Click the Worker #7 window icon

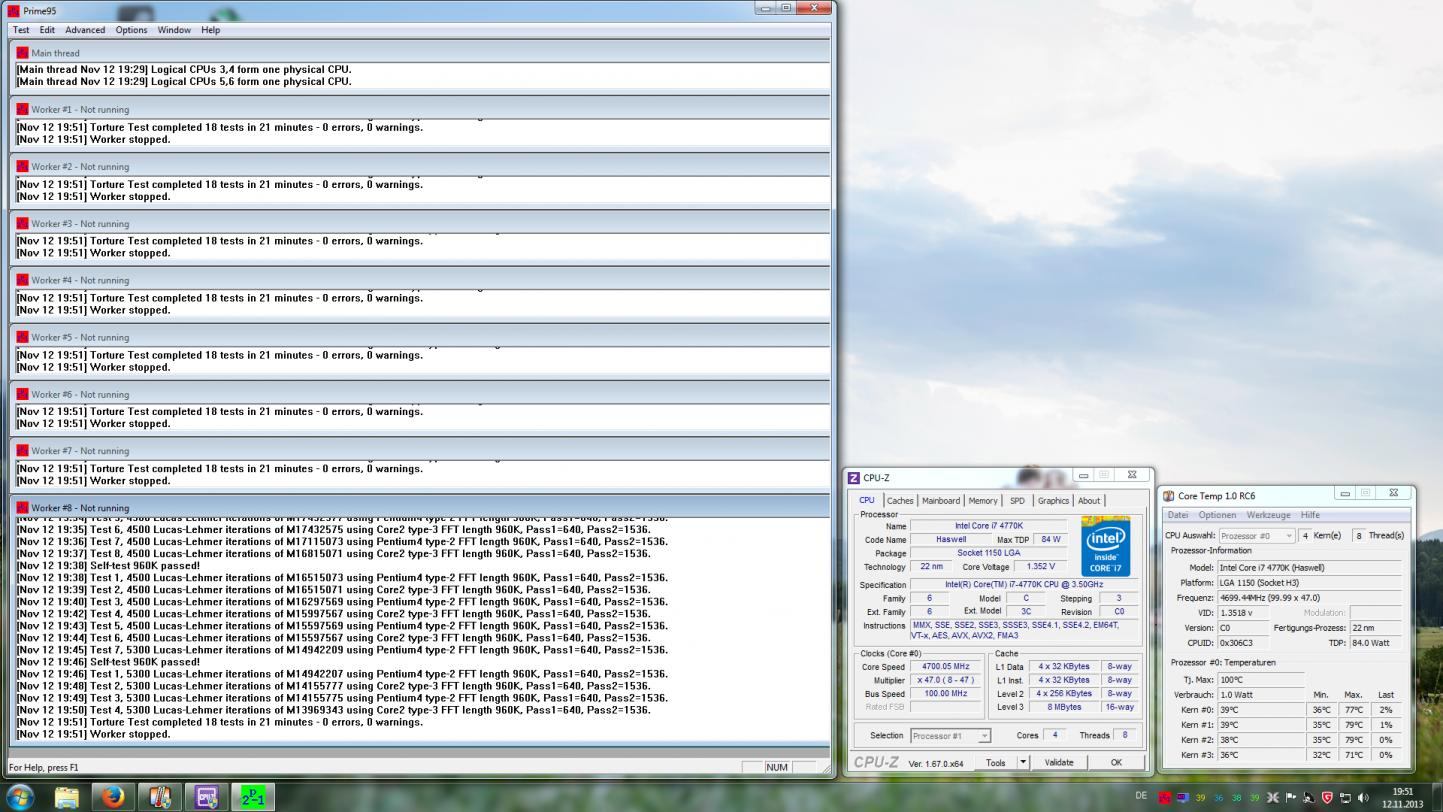point(22,450)
